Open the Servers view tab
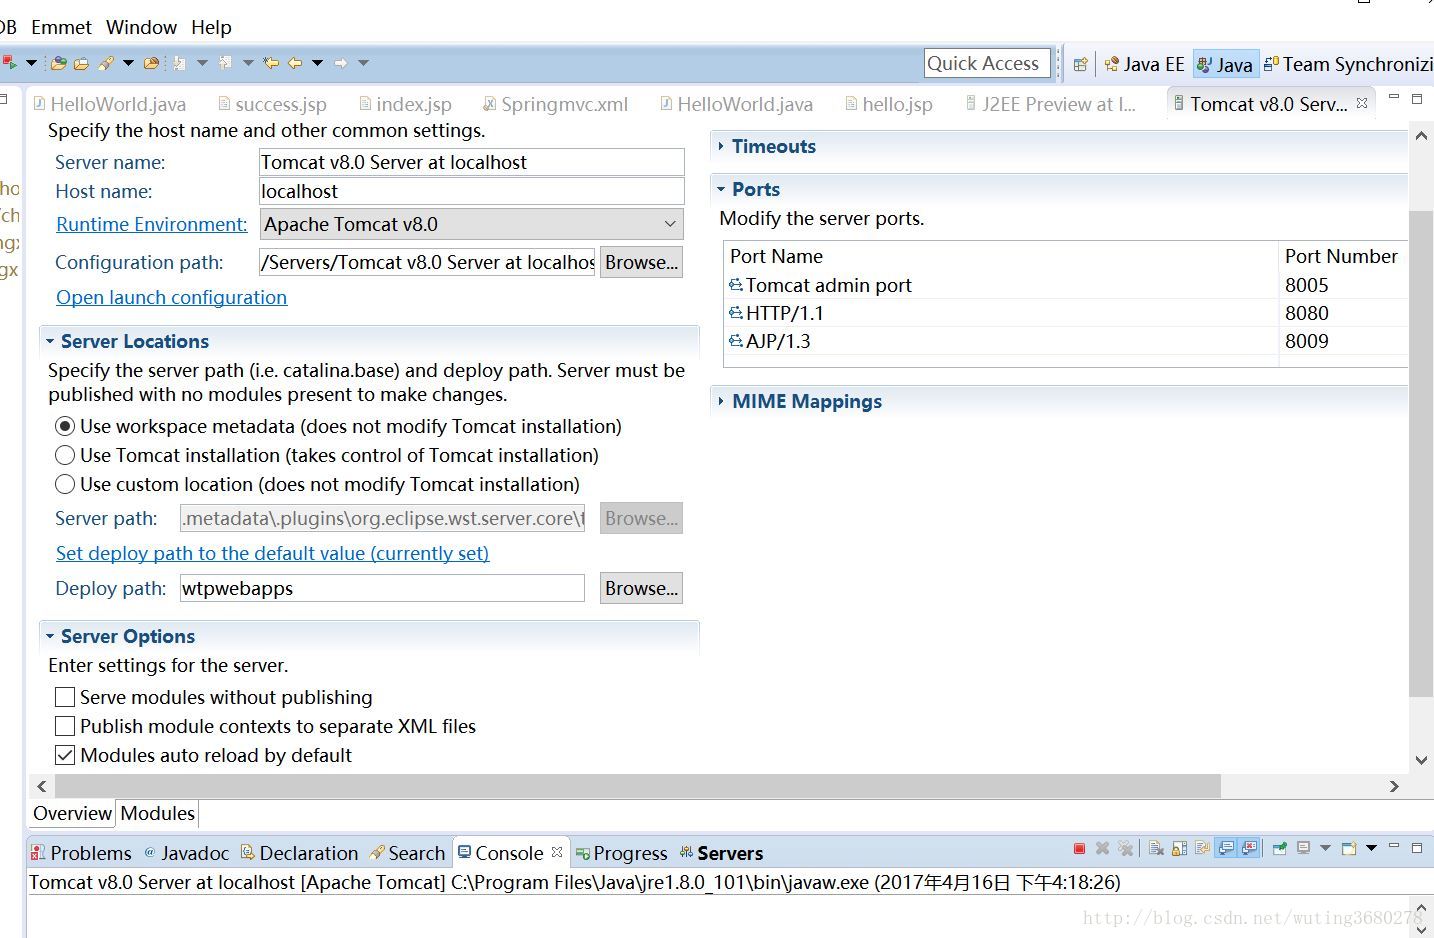 coord(721,853)
